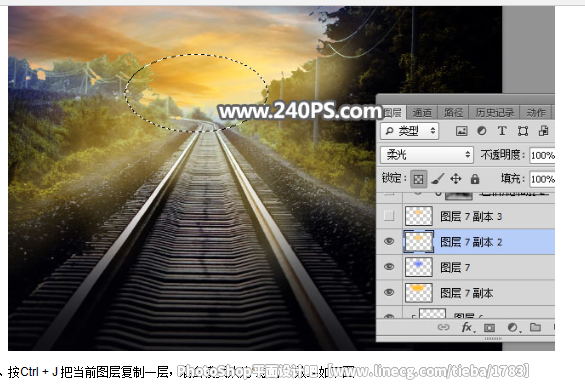Filter layers by shape layer icon
This screenshot has height=390, width=585.
click(523, 131)
